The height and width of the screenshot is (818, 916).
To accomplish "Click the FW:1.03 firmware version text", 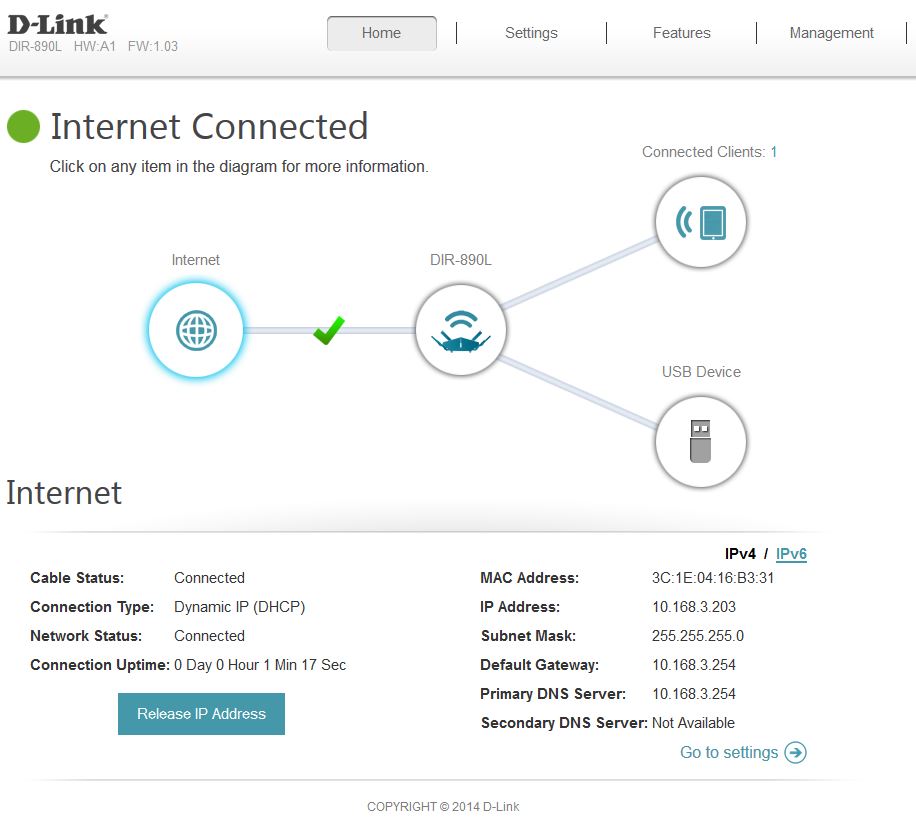I will point(152,46).
